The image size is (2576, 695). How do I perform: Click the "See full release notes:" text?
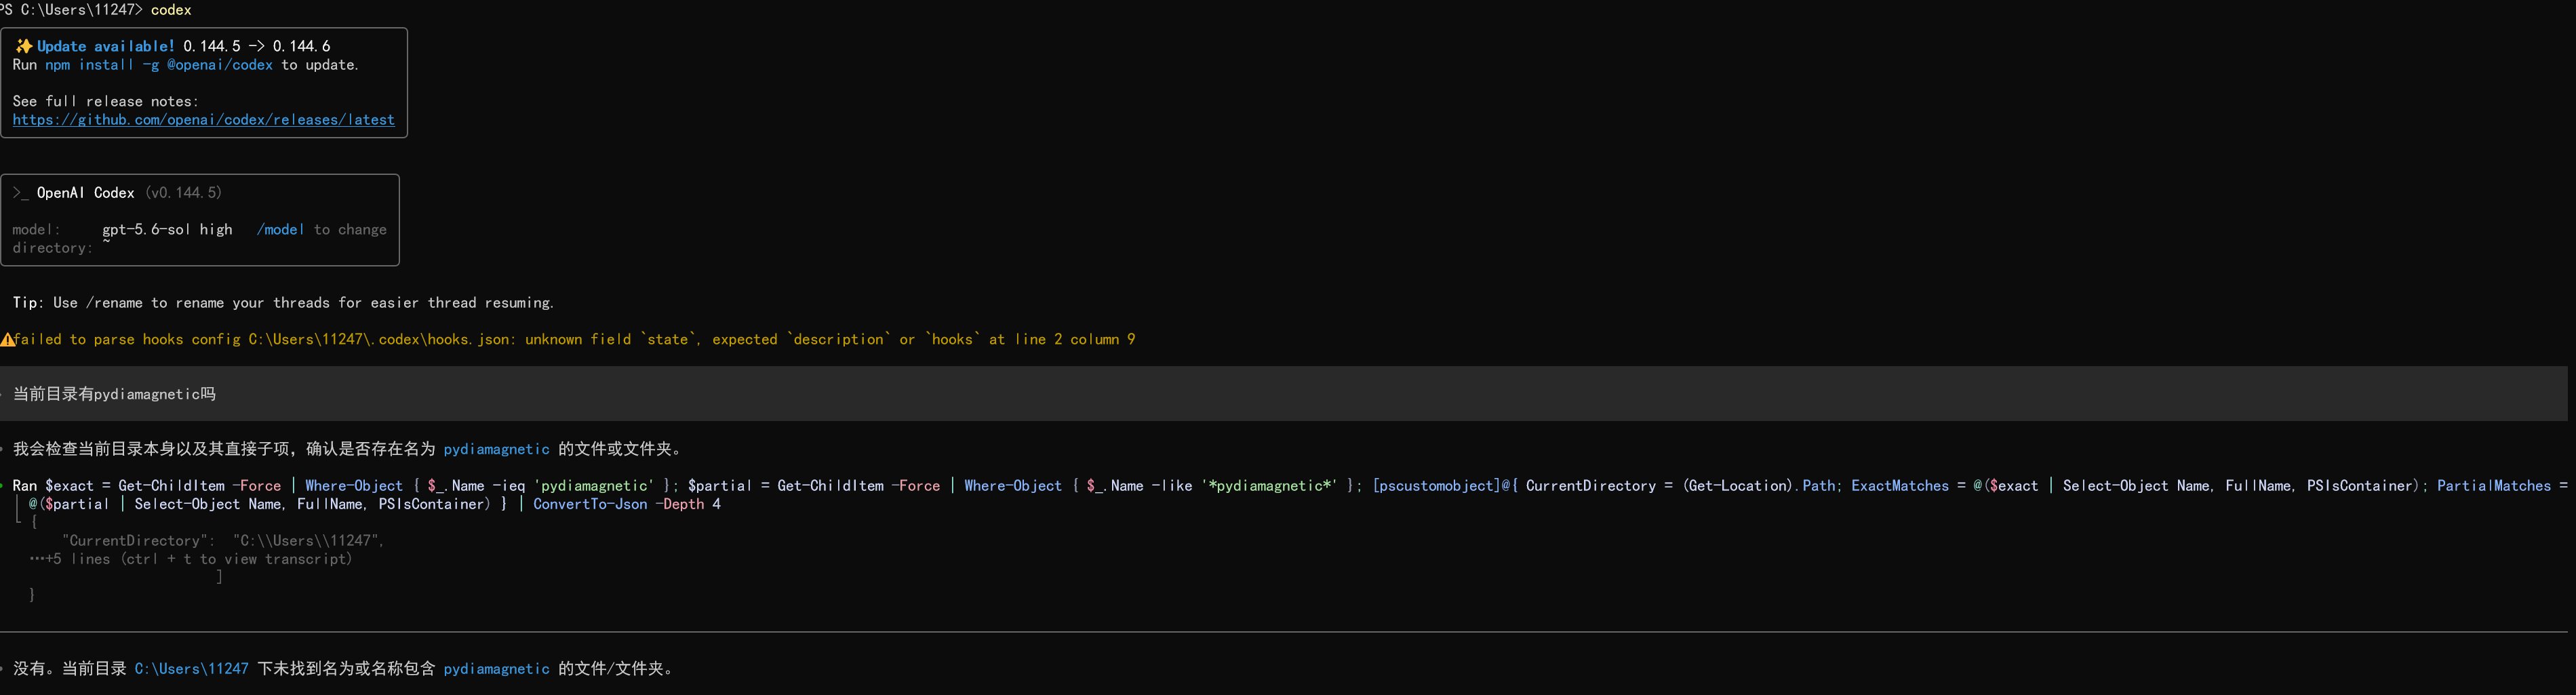(105, 102)
